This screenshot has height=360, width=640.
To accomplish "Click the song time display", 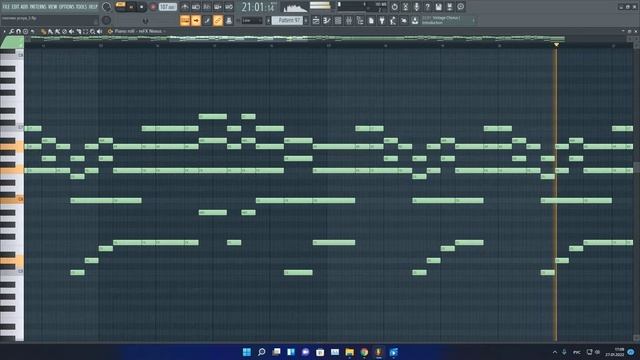I will (x=258, y=7).
